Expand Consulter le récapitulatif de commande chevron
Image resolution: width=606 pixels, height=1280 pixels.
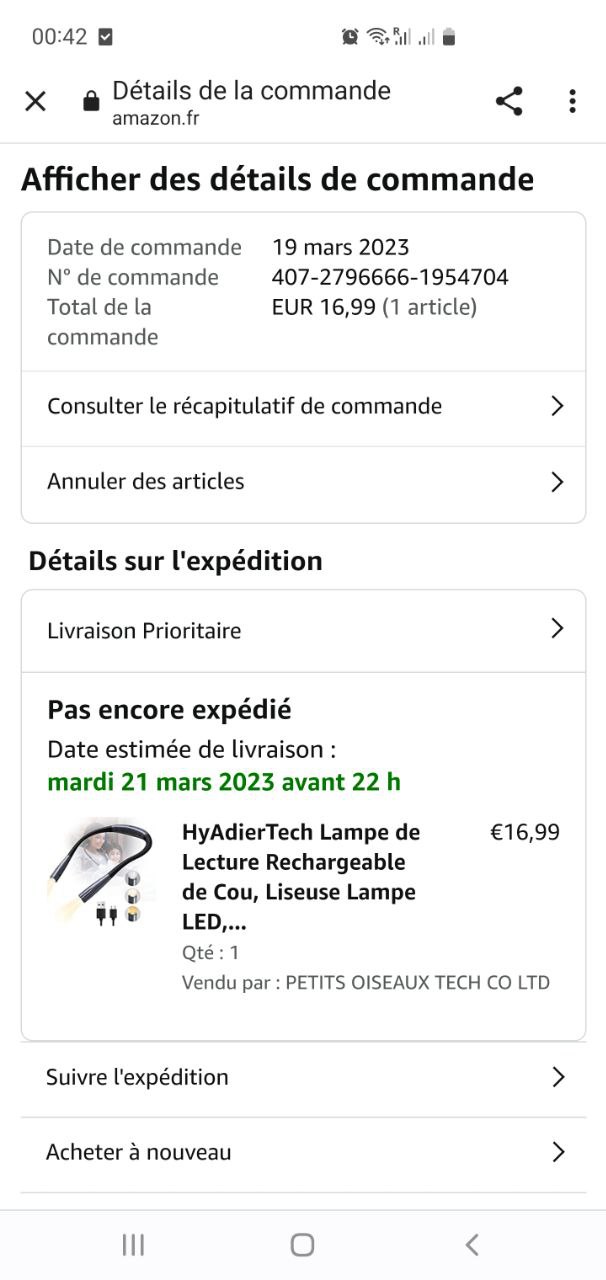click(557, 406)
